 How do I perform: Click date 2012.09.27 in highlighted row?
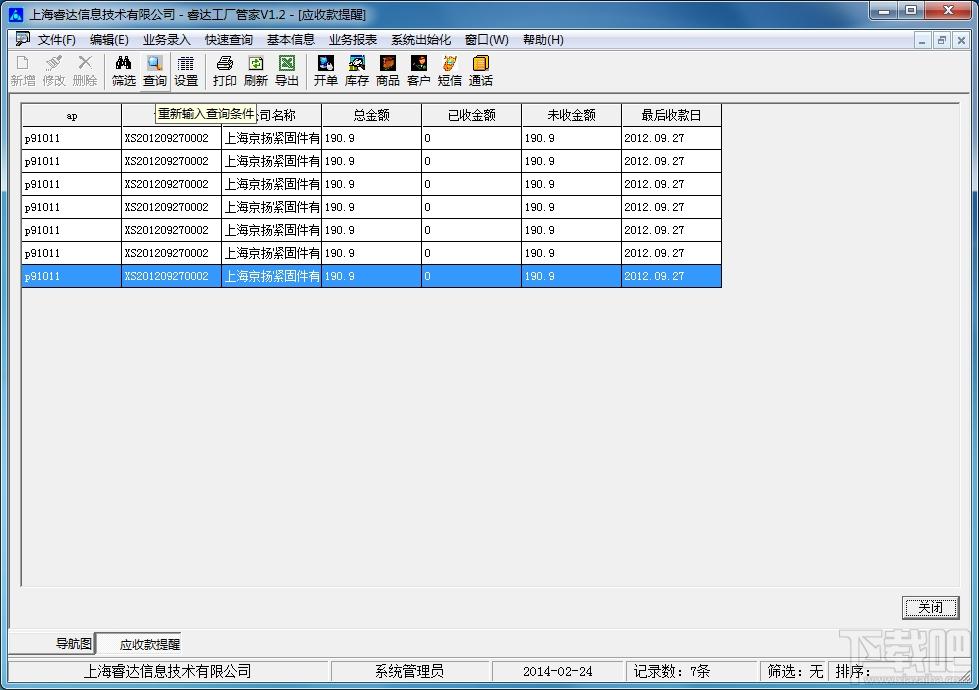click(x=671, y=276)
